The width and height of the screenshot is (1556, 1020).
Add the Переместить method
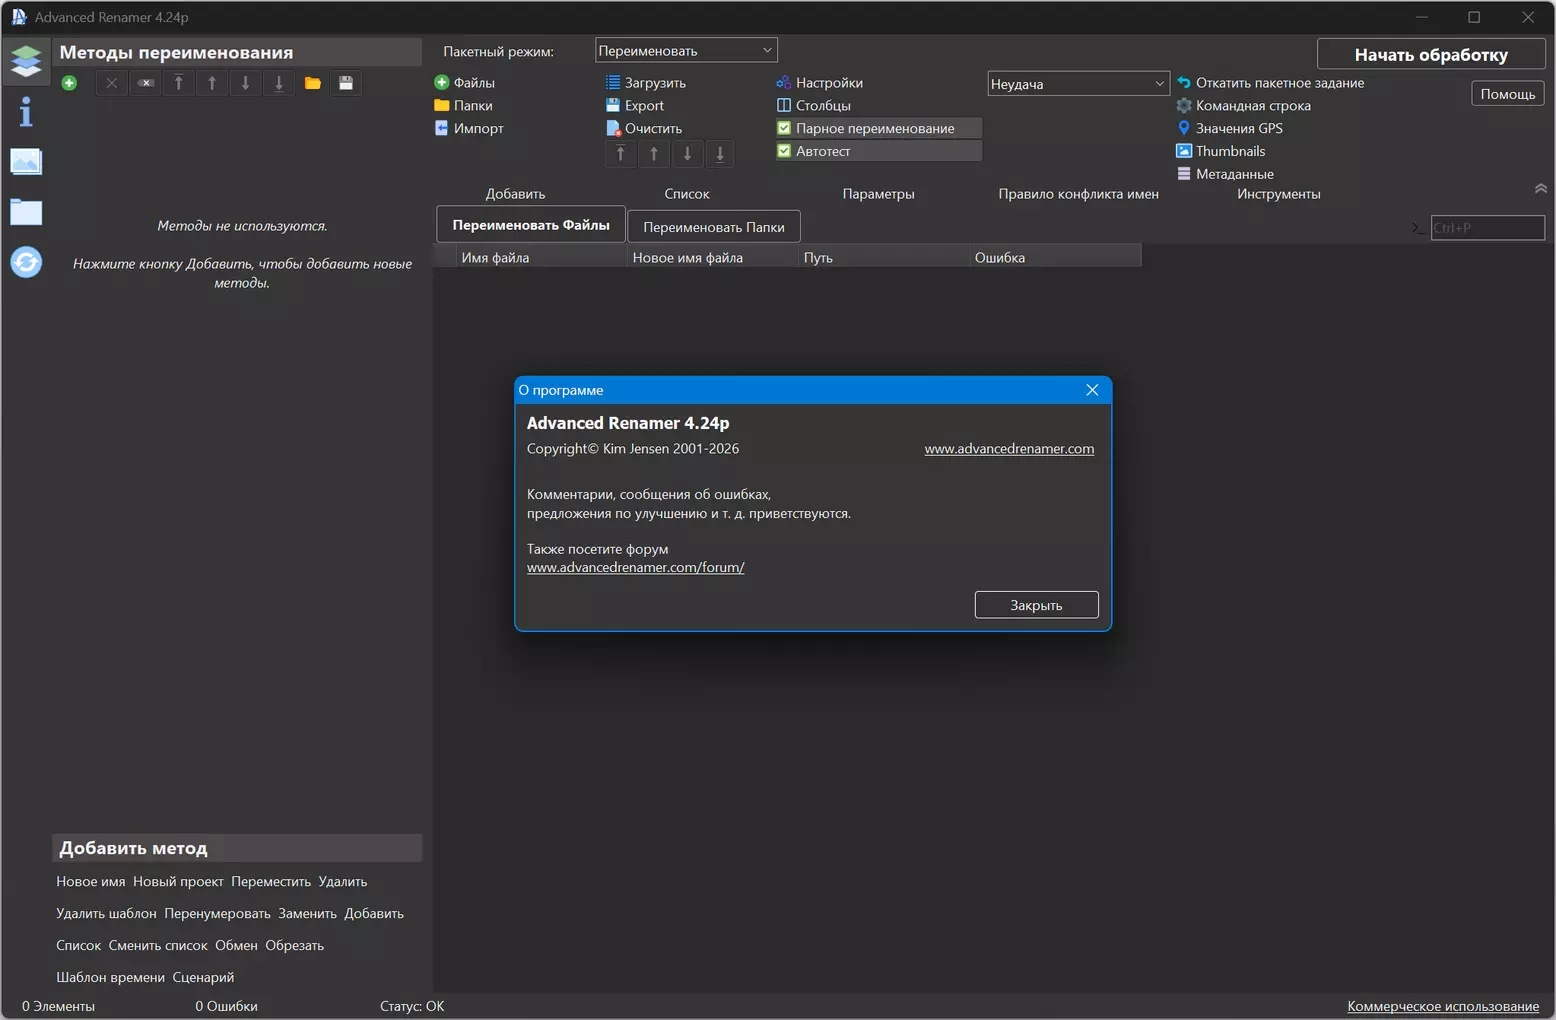pyautogui.click(x=271, y=882)
